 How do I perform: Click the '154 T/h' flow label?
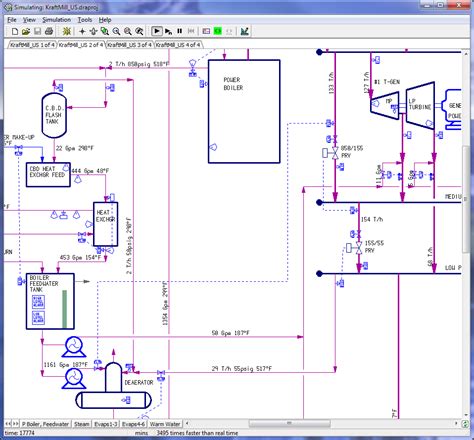(372, 219)
